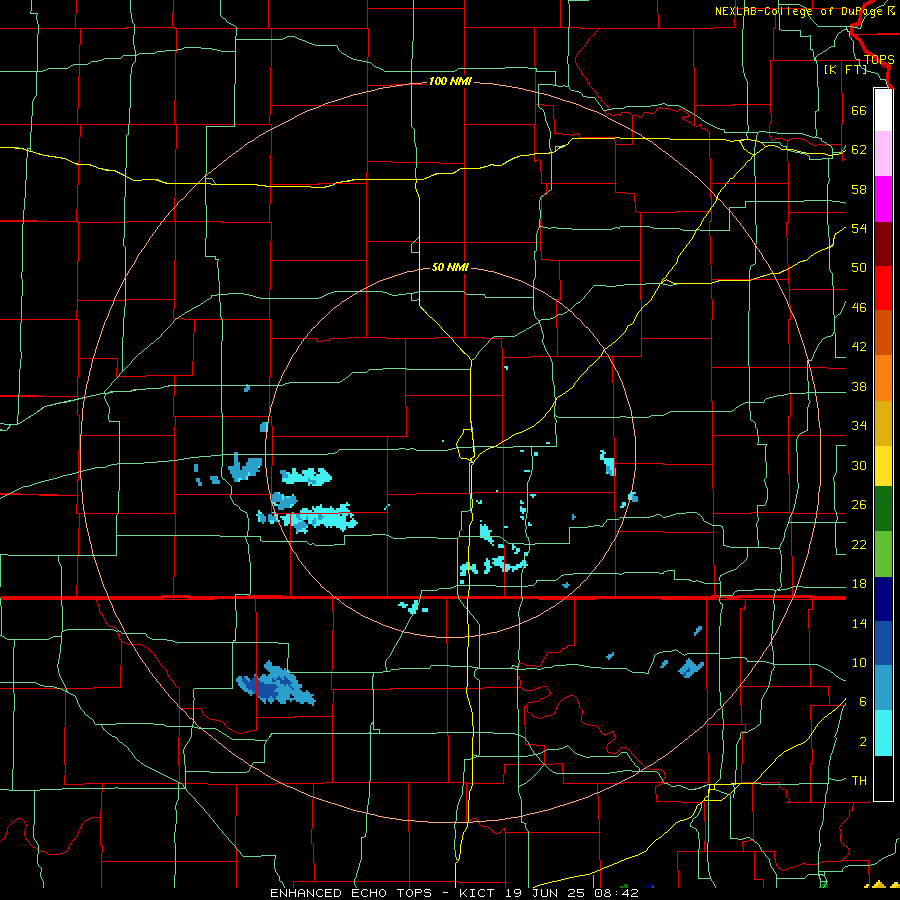
Task: Select the dark green swatch in the scale
Action: pos(883,509)
